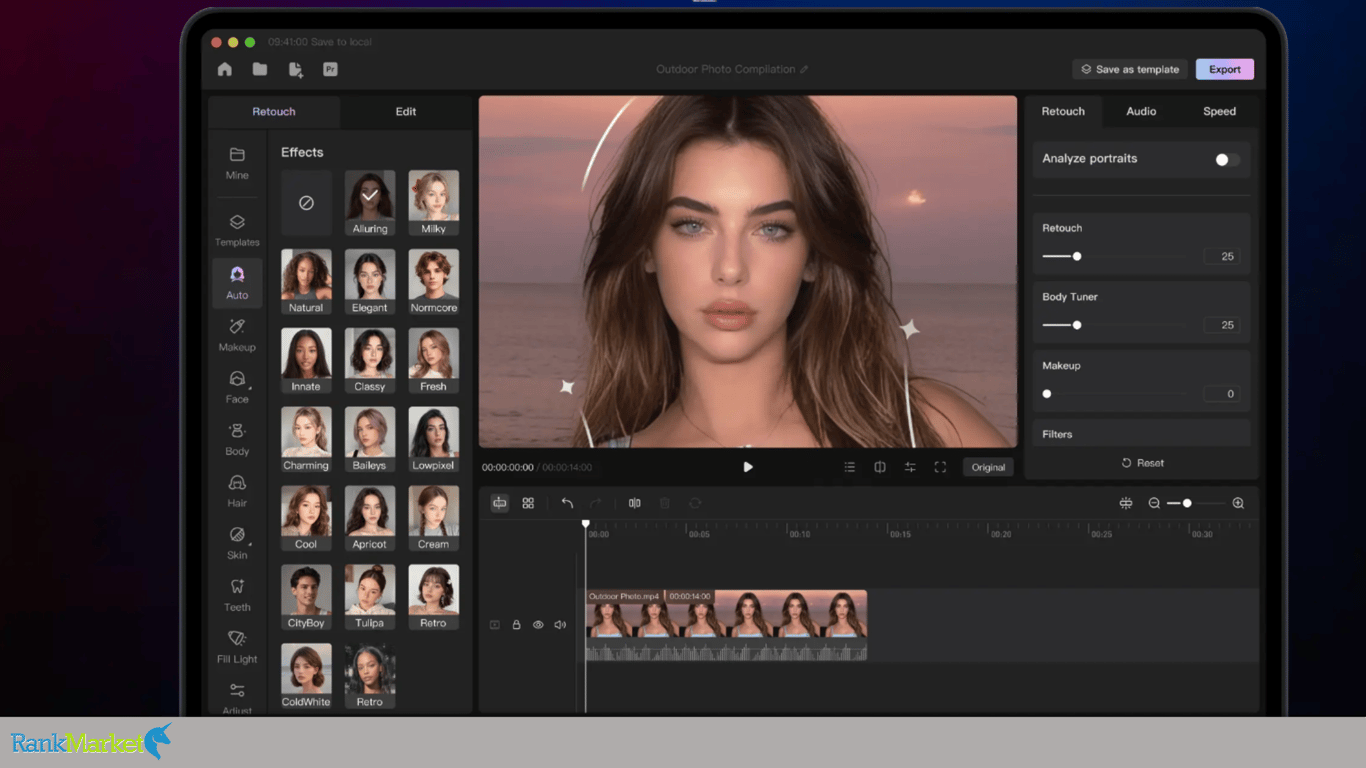This screenshot has width=1366, height=768.
Task: Apply the Elegant effect
Action: [x=370, y=282]
